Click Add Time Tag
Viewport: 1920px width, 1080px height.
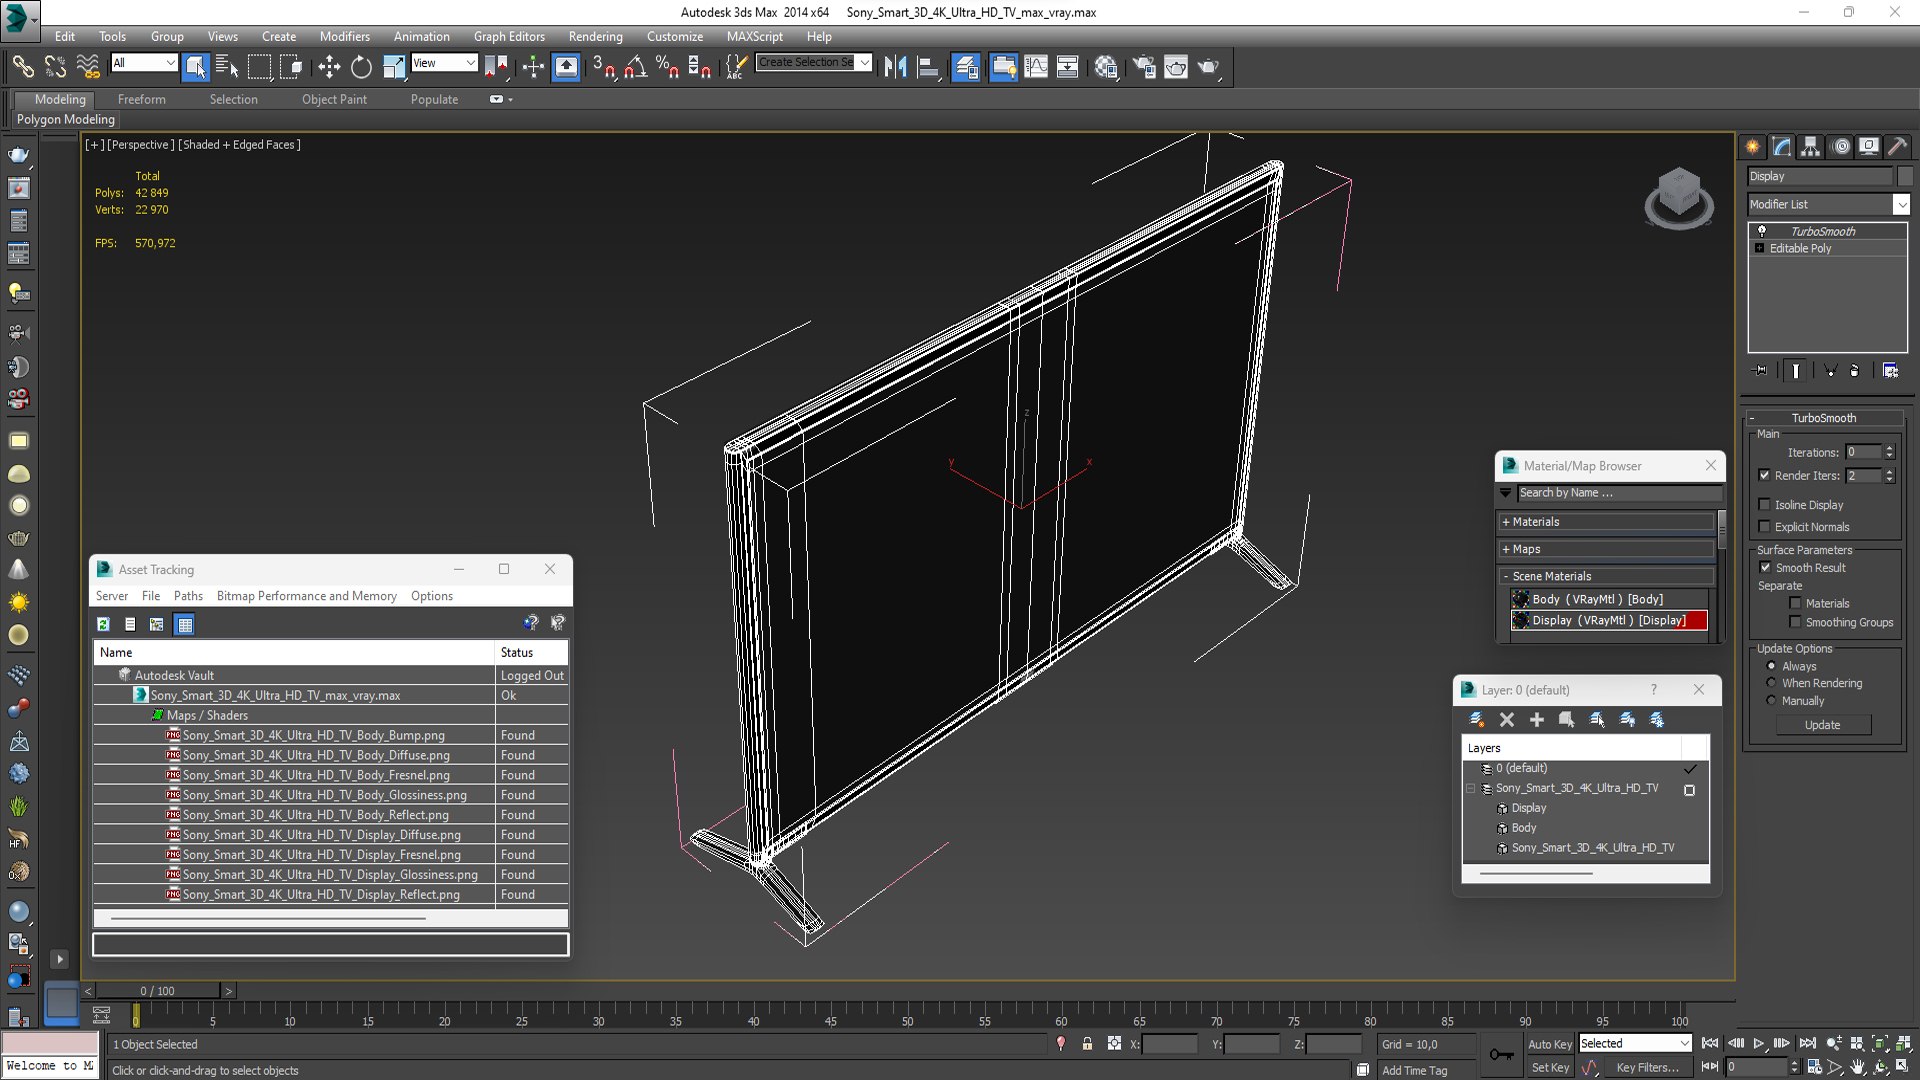pyautogui.click(x=1414, y=1070)
